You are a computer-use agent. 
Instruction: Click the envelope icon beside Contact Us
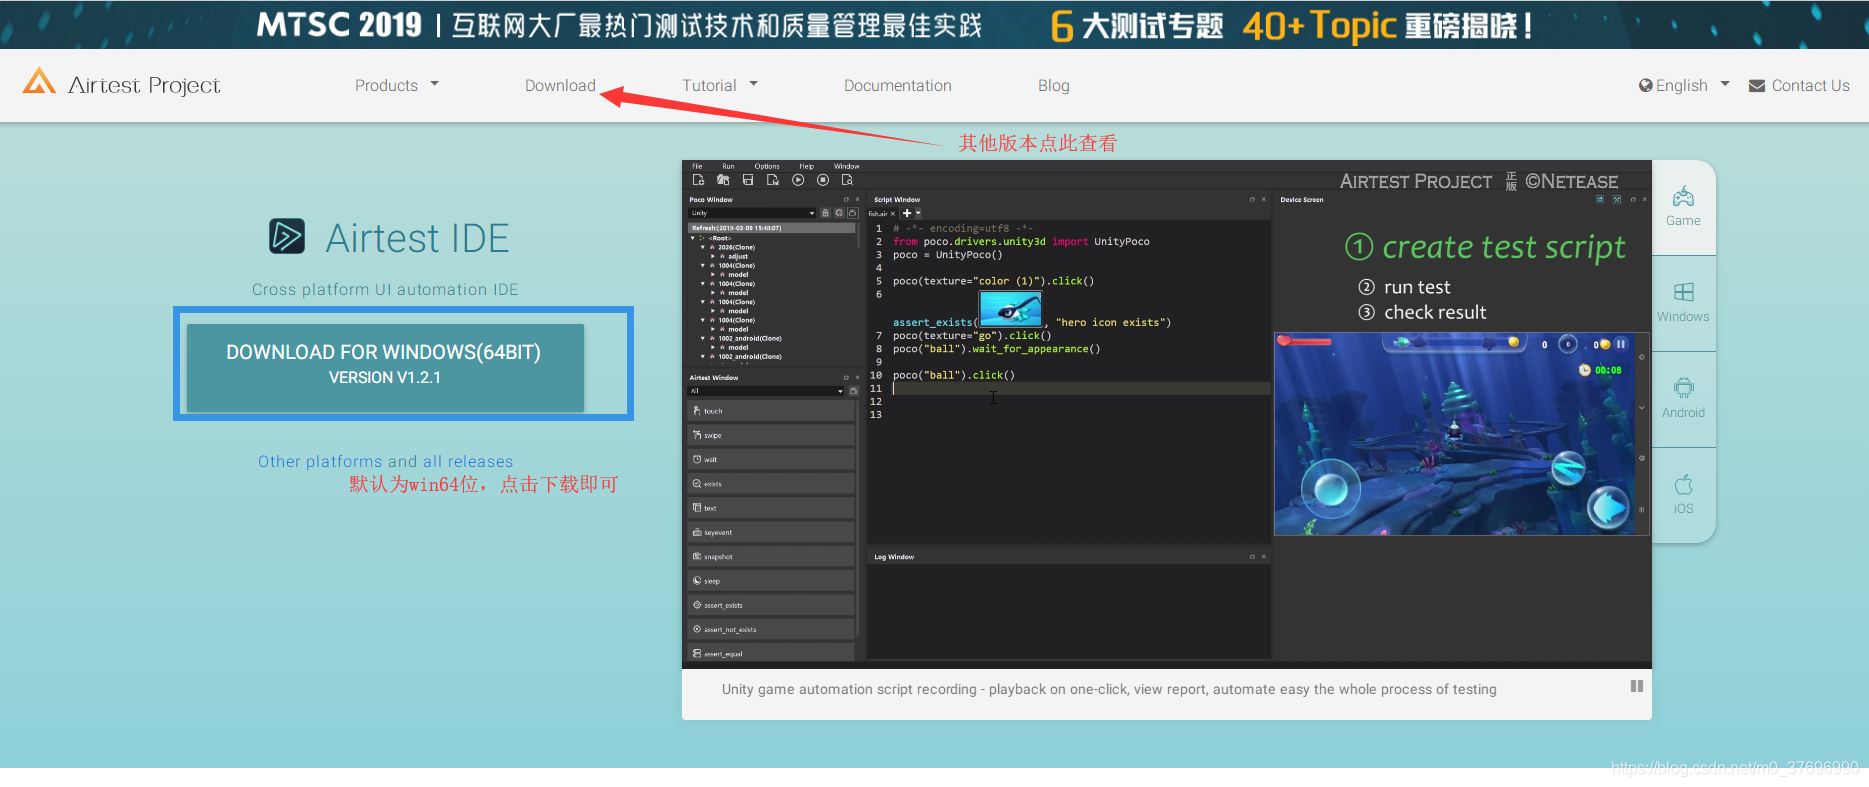pyautogui.click(x=1757, y=86)
